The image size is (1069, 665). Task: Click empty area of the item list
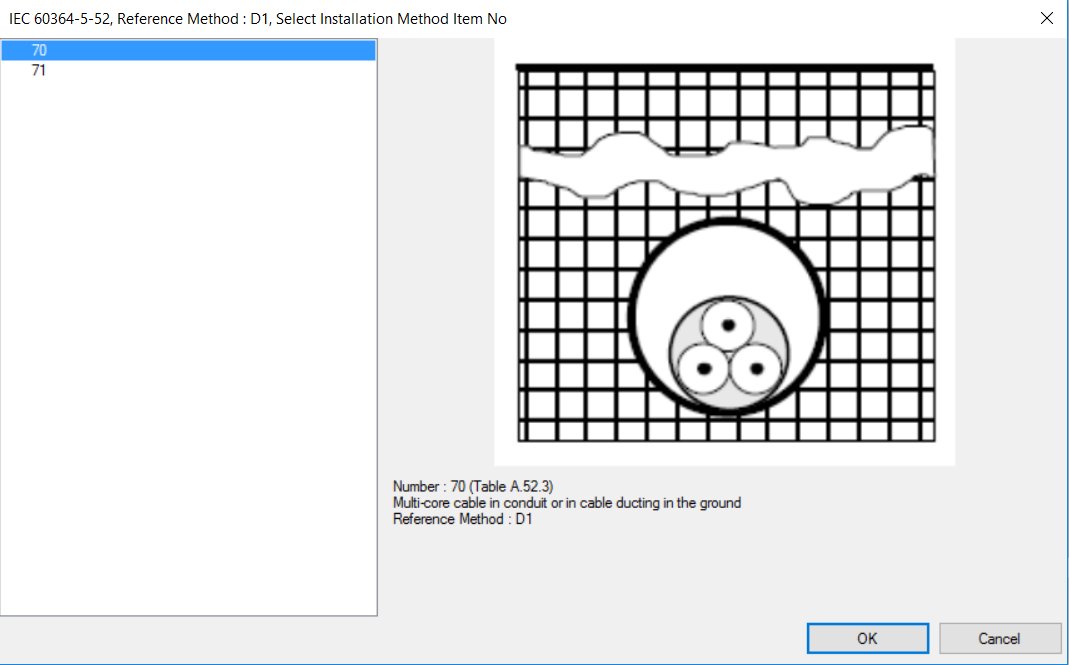[188, 350]
